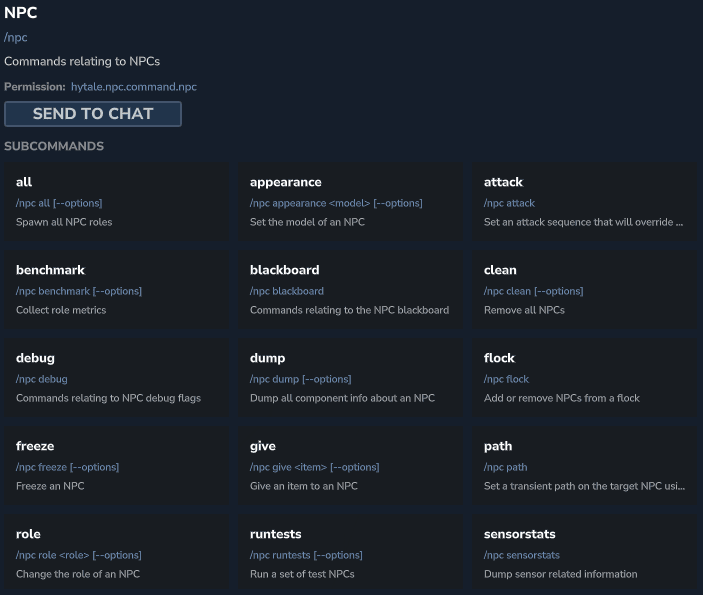
Task: Open the 'all' subcommand card
Action: 117,202
